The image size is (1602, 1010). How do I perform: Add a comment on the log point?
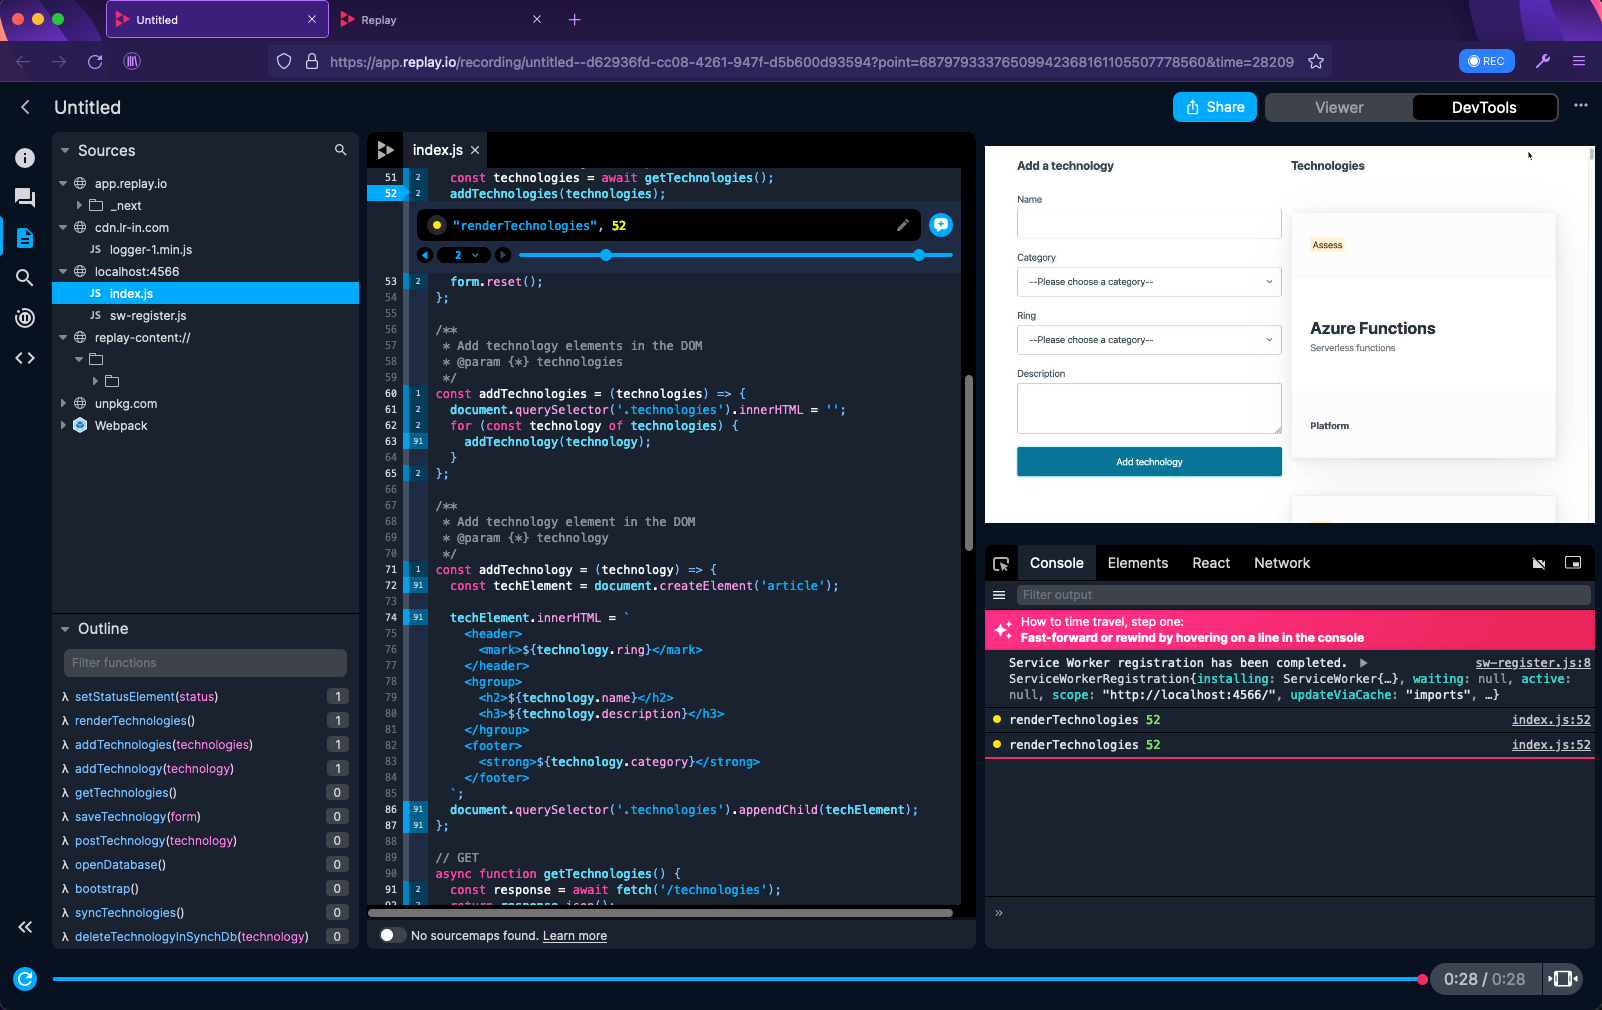coord(941,225)
